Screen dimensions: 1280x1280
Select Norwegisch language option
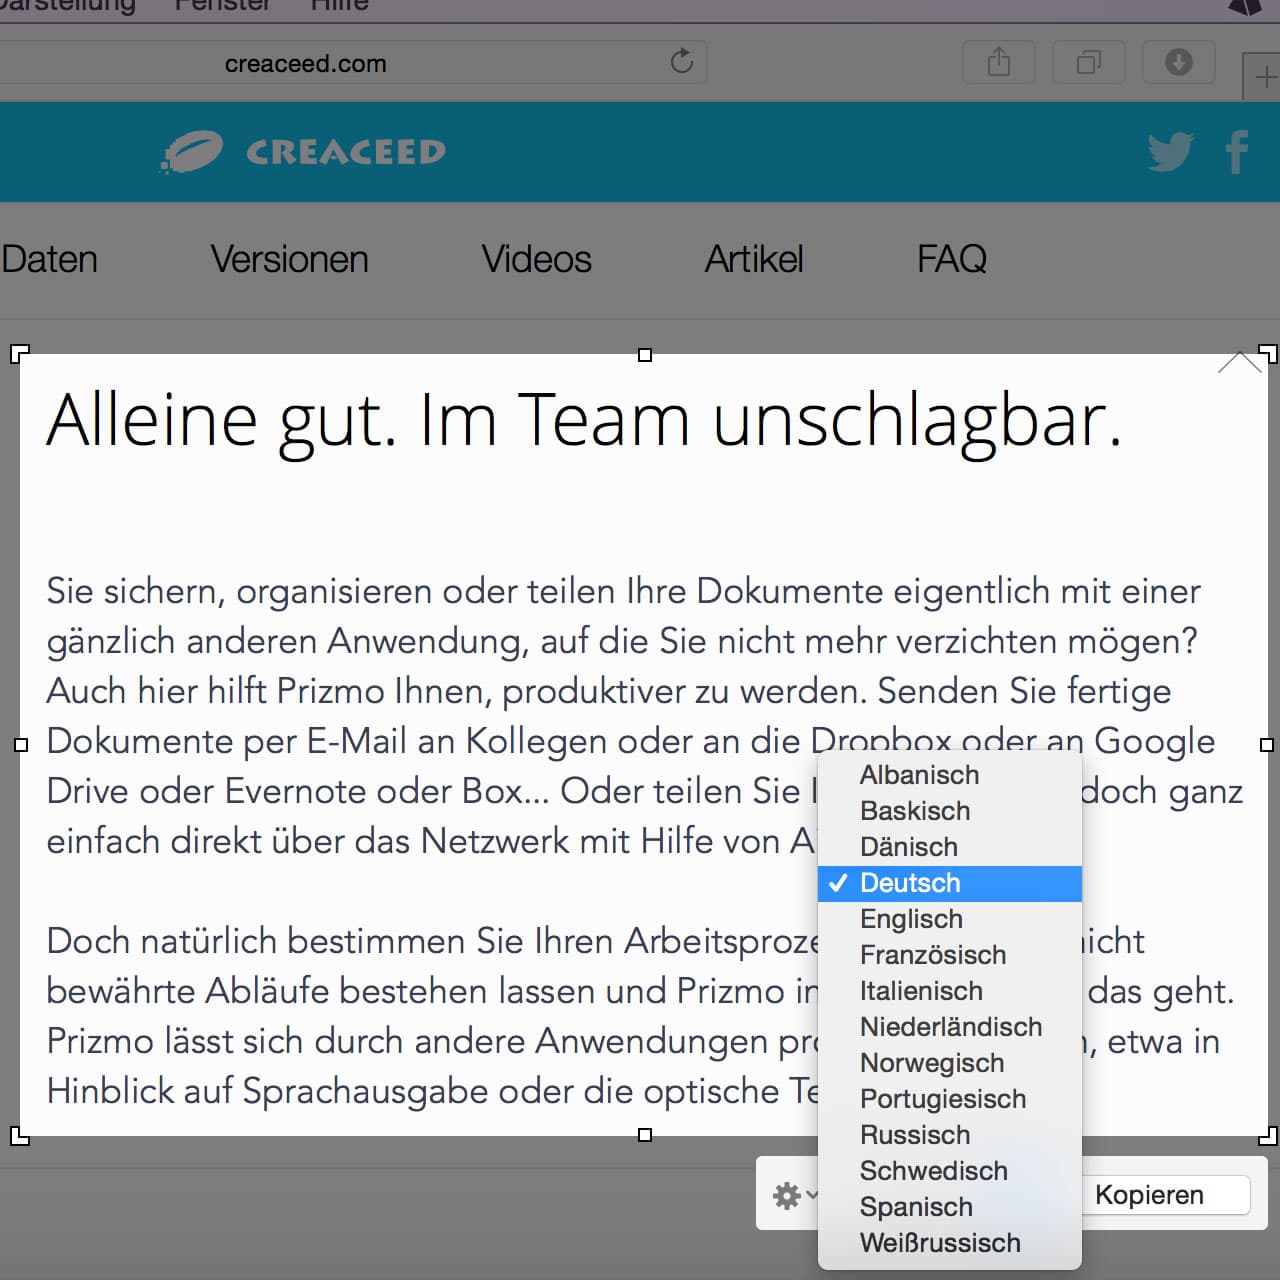pyautogui.click(x=950, y=1063)
